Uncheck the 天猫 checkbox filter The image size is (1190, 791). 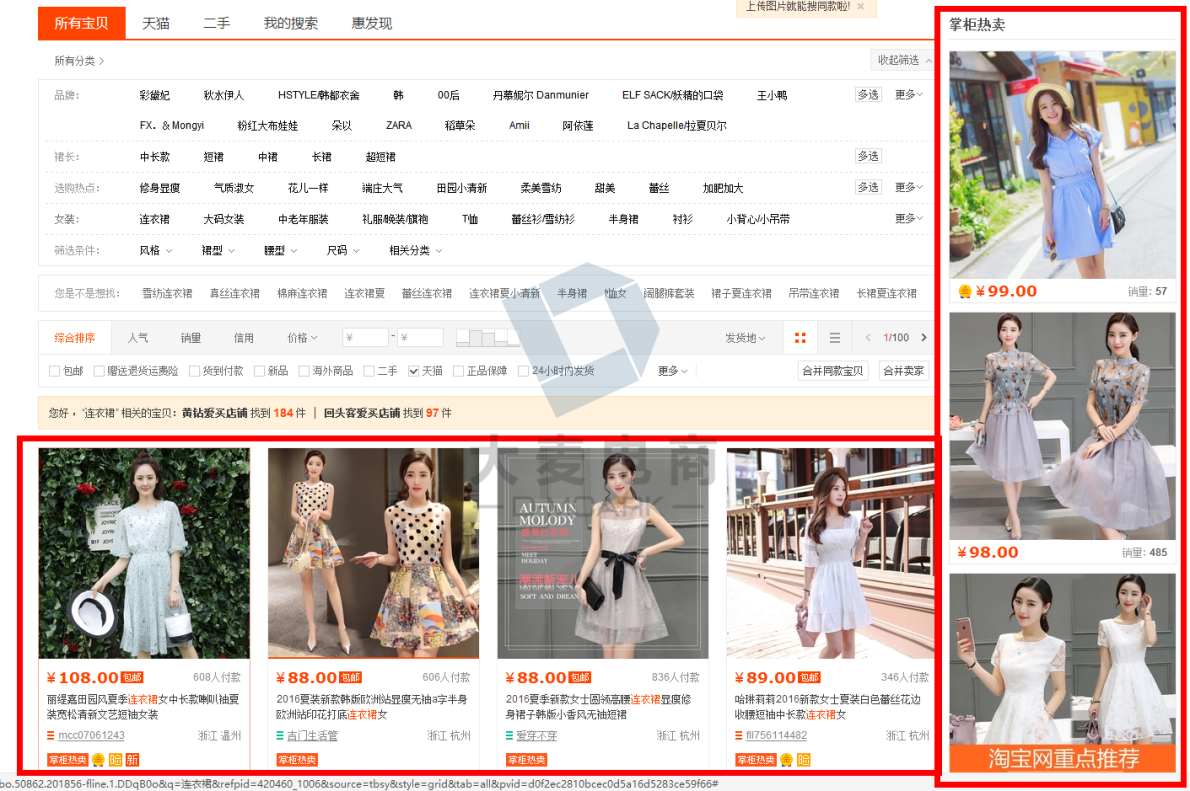click(x=414, y=371)
